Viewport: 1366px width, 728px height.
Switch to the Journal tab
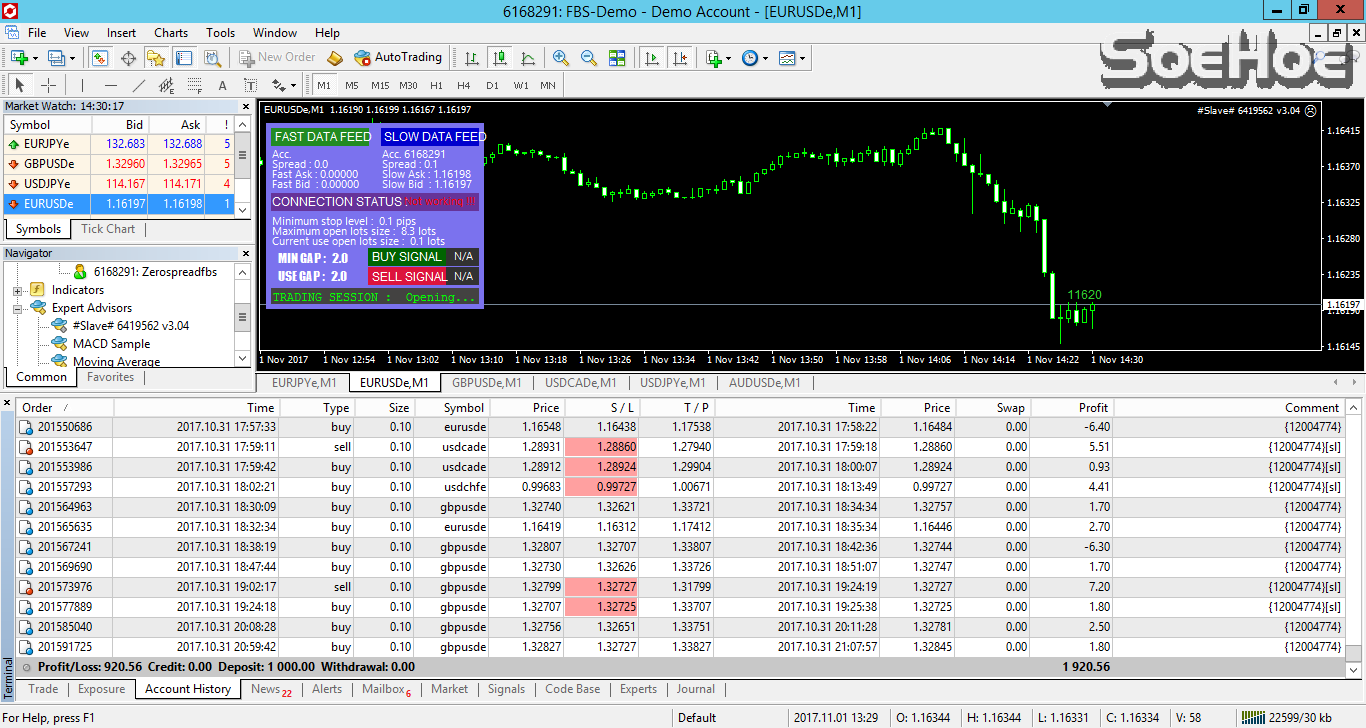pyautogui.click(x=695, y=689)
